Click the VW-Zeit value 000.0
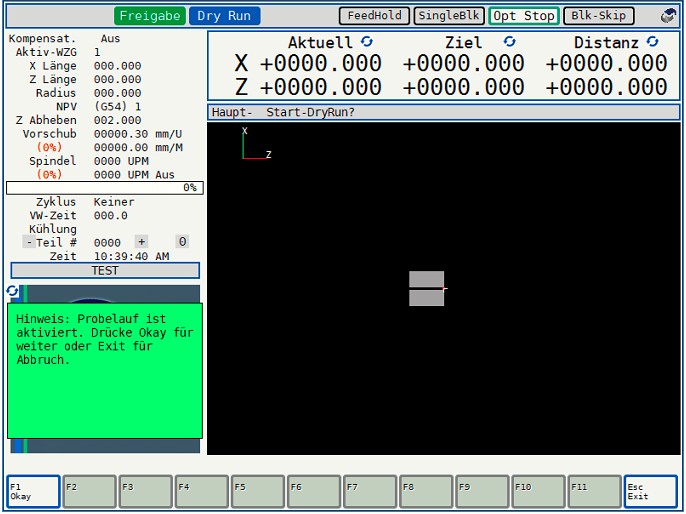The image size is (686, 514). [111, 216]
